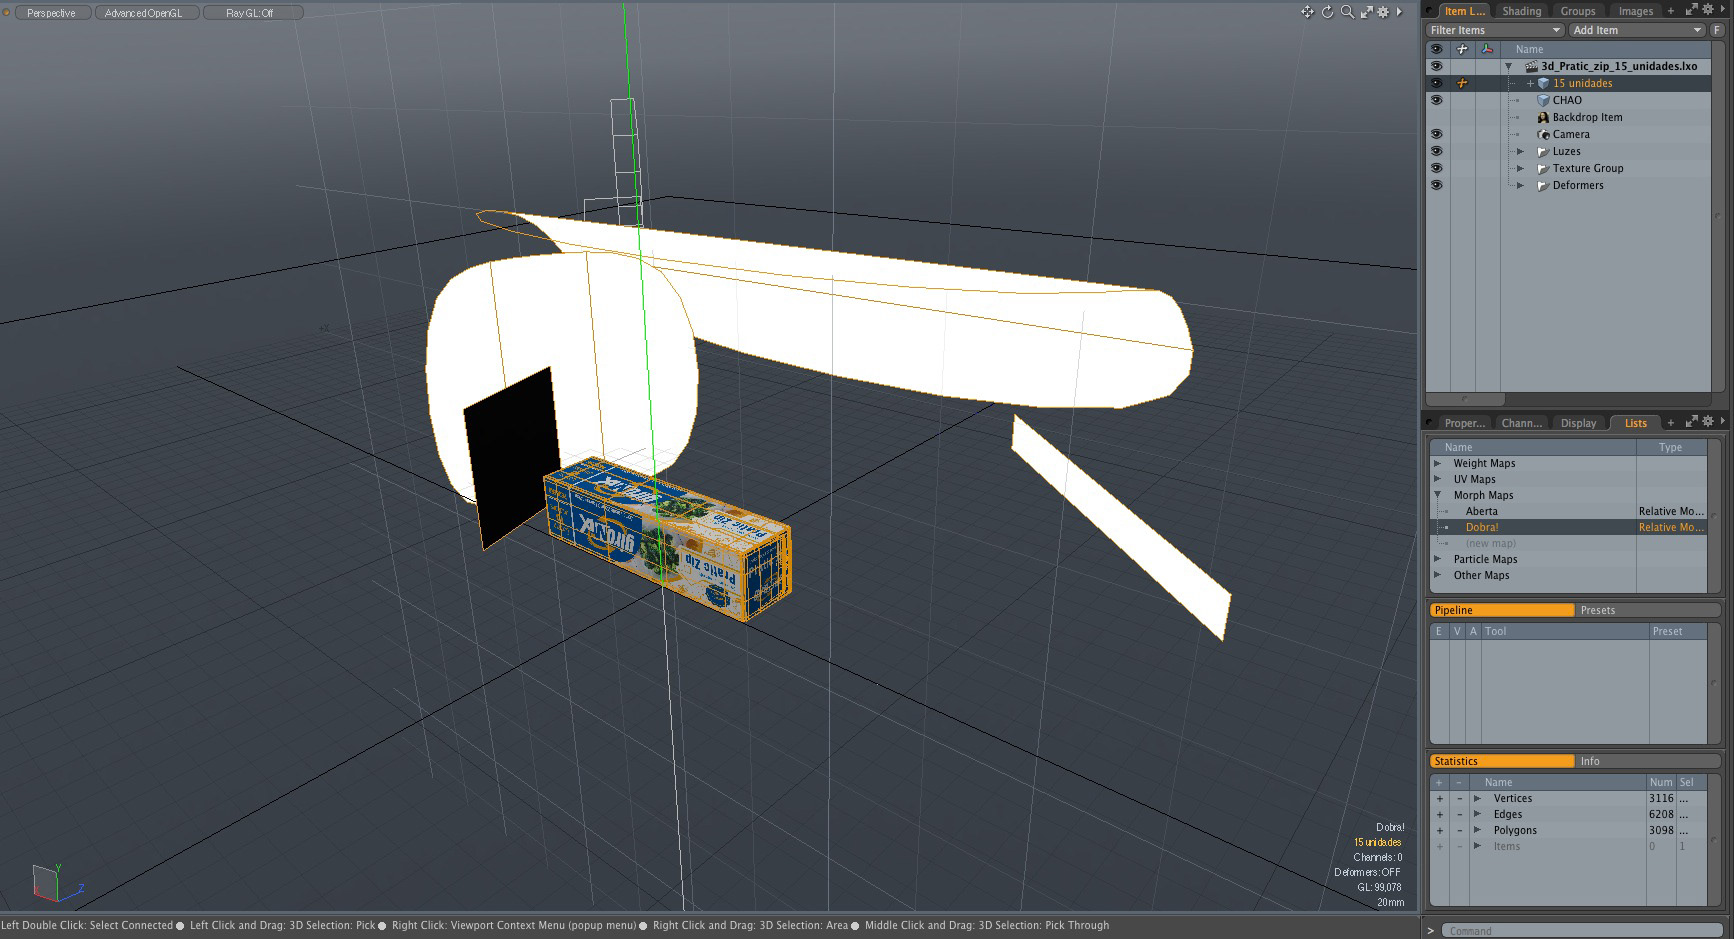Toggle the Texture Group eye icon
Image resolution: width=1734 pixels, height=939 pixels.
pyautogui.click(x=1436, y=168)
